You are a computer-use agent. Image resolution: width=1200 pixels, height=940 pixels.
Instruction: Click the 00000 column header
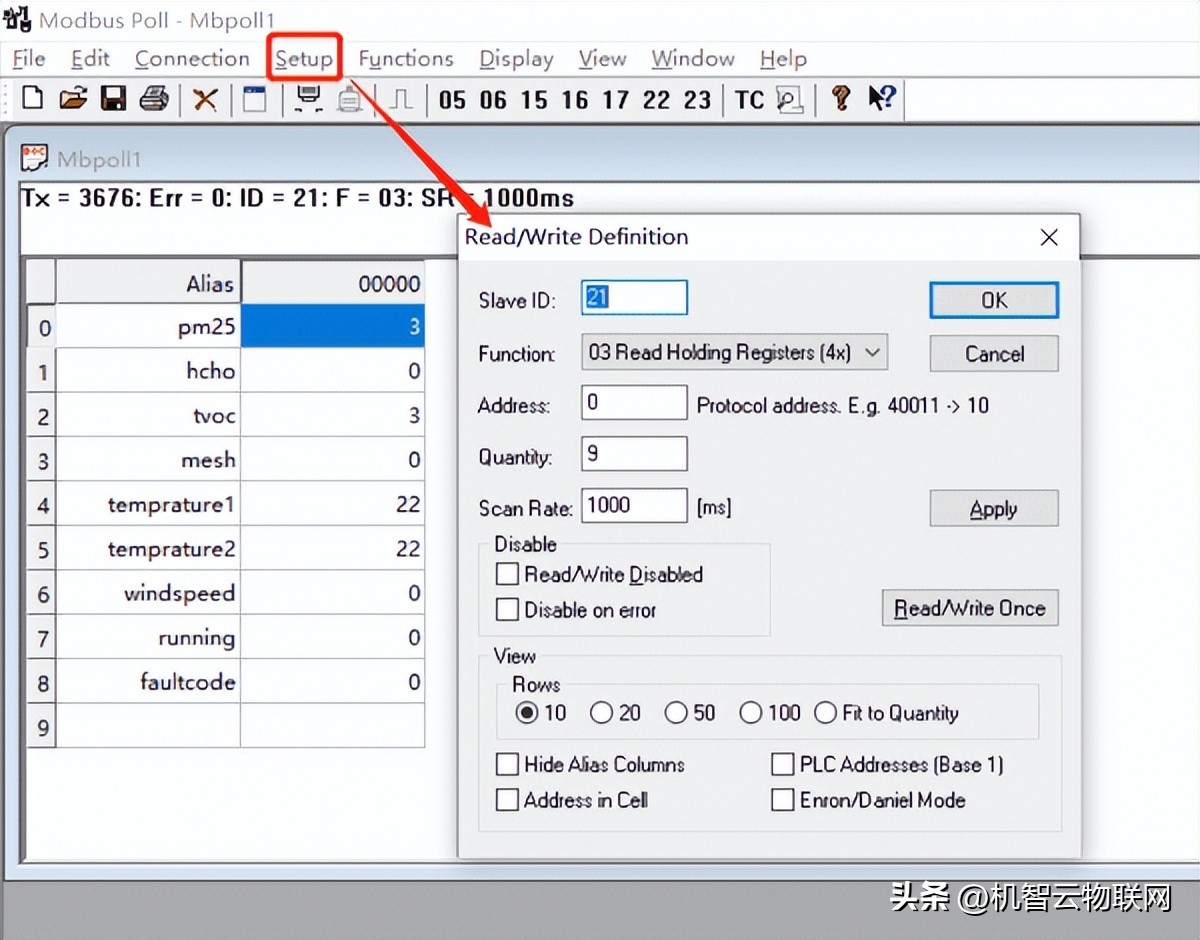pos(333,283)
